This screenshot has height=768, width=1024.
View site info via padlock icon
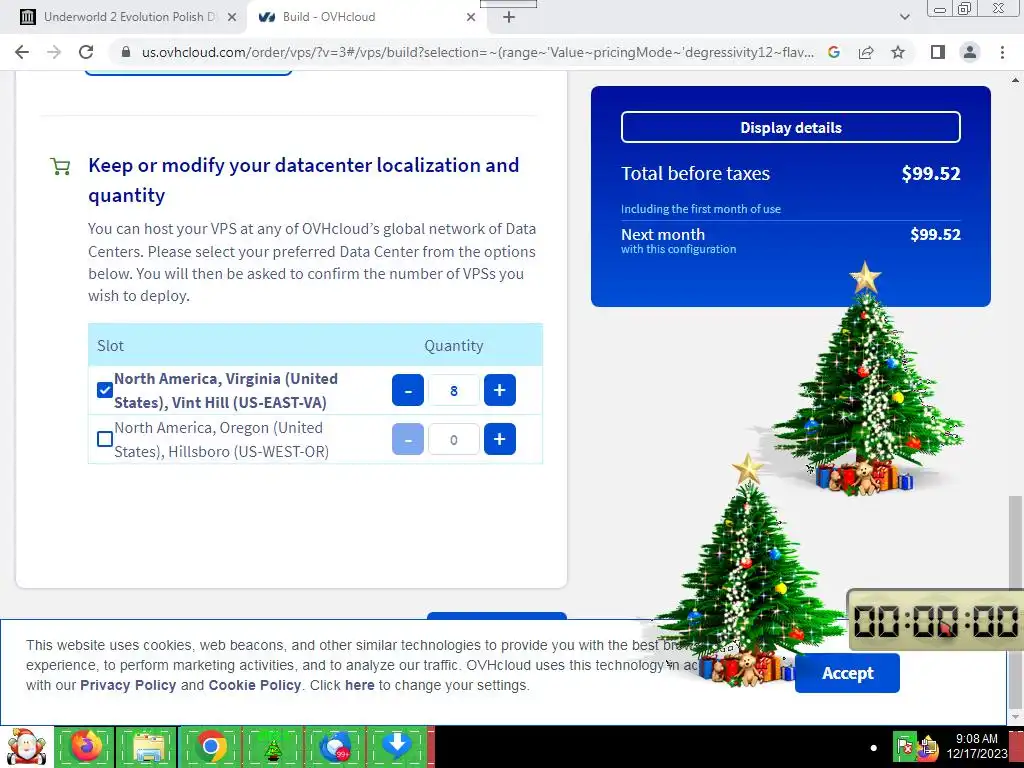point(126,52)
